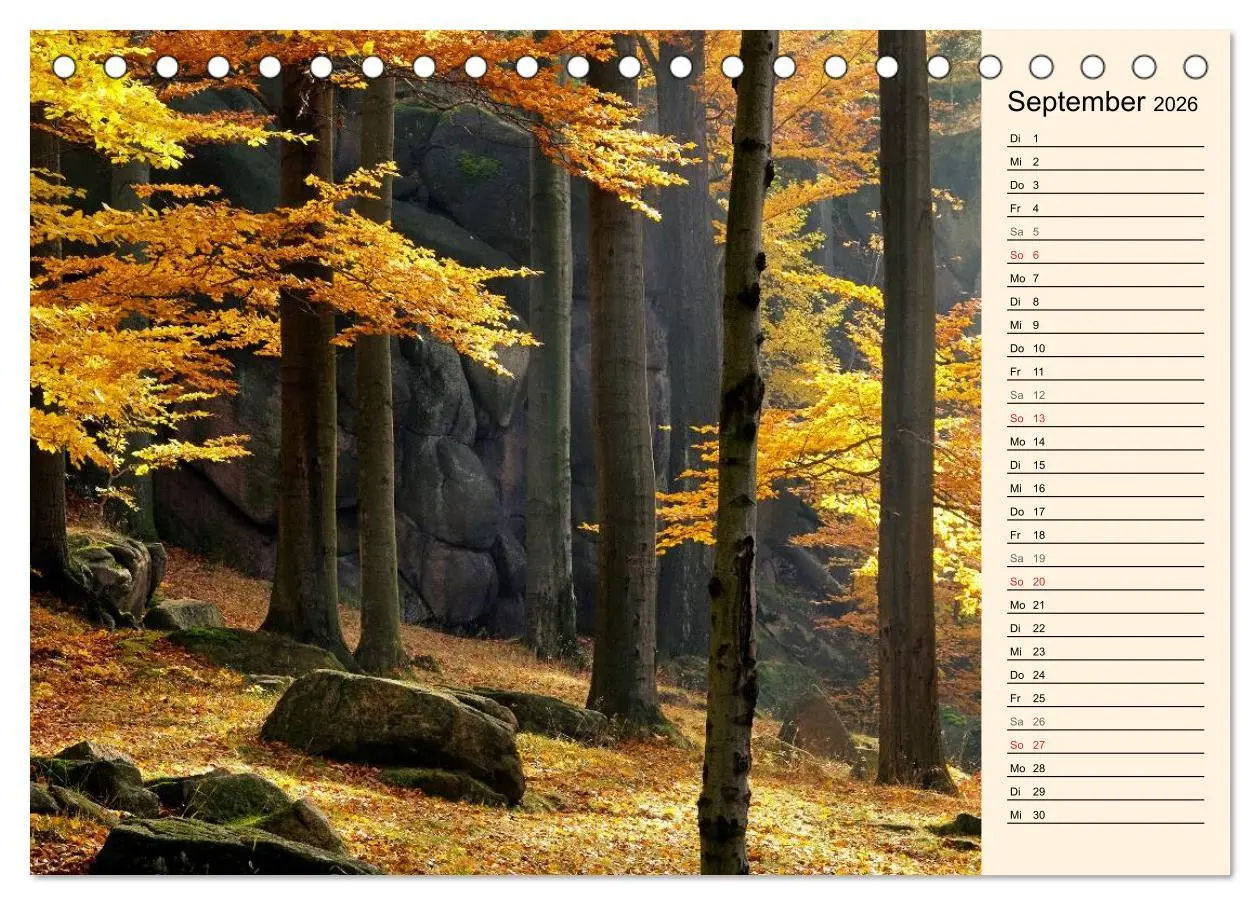Screen dimensions: 1260x905
Task: Select the red row So 13
Action: [x=1105, y=417]
